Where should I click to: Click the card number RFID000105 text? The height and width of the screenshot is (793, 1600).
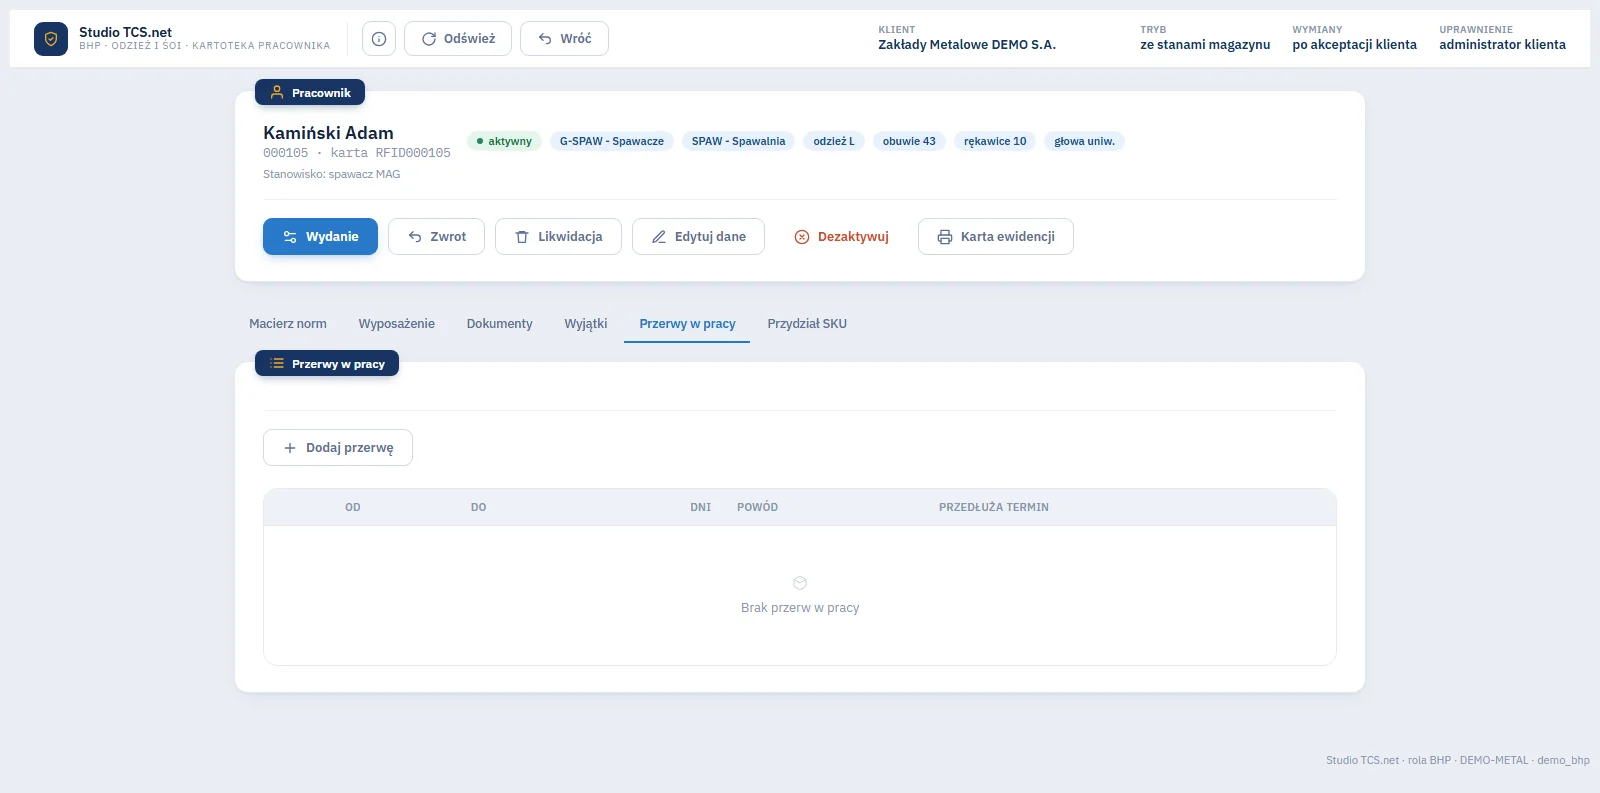point(413,153)
